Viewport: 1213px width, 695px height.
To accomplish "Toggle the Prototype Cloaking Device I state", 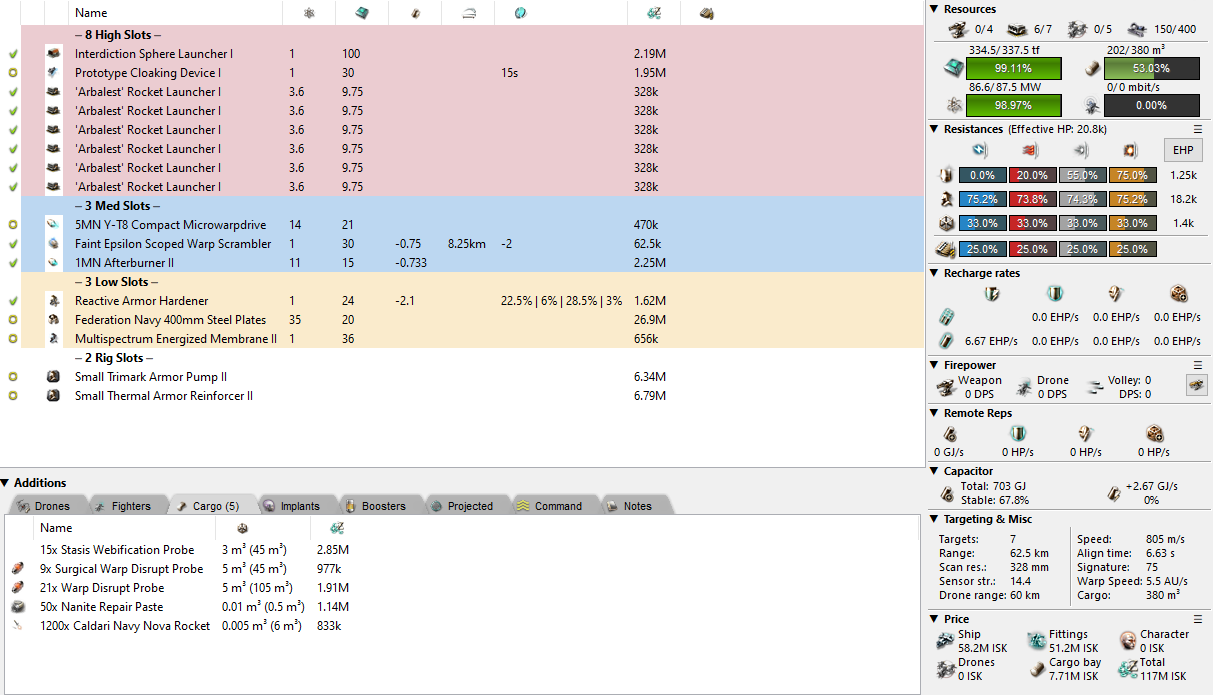I will click(x=12, y=73).
